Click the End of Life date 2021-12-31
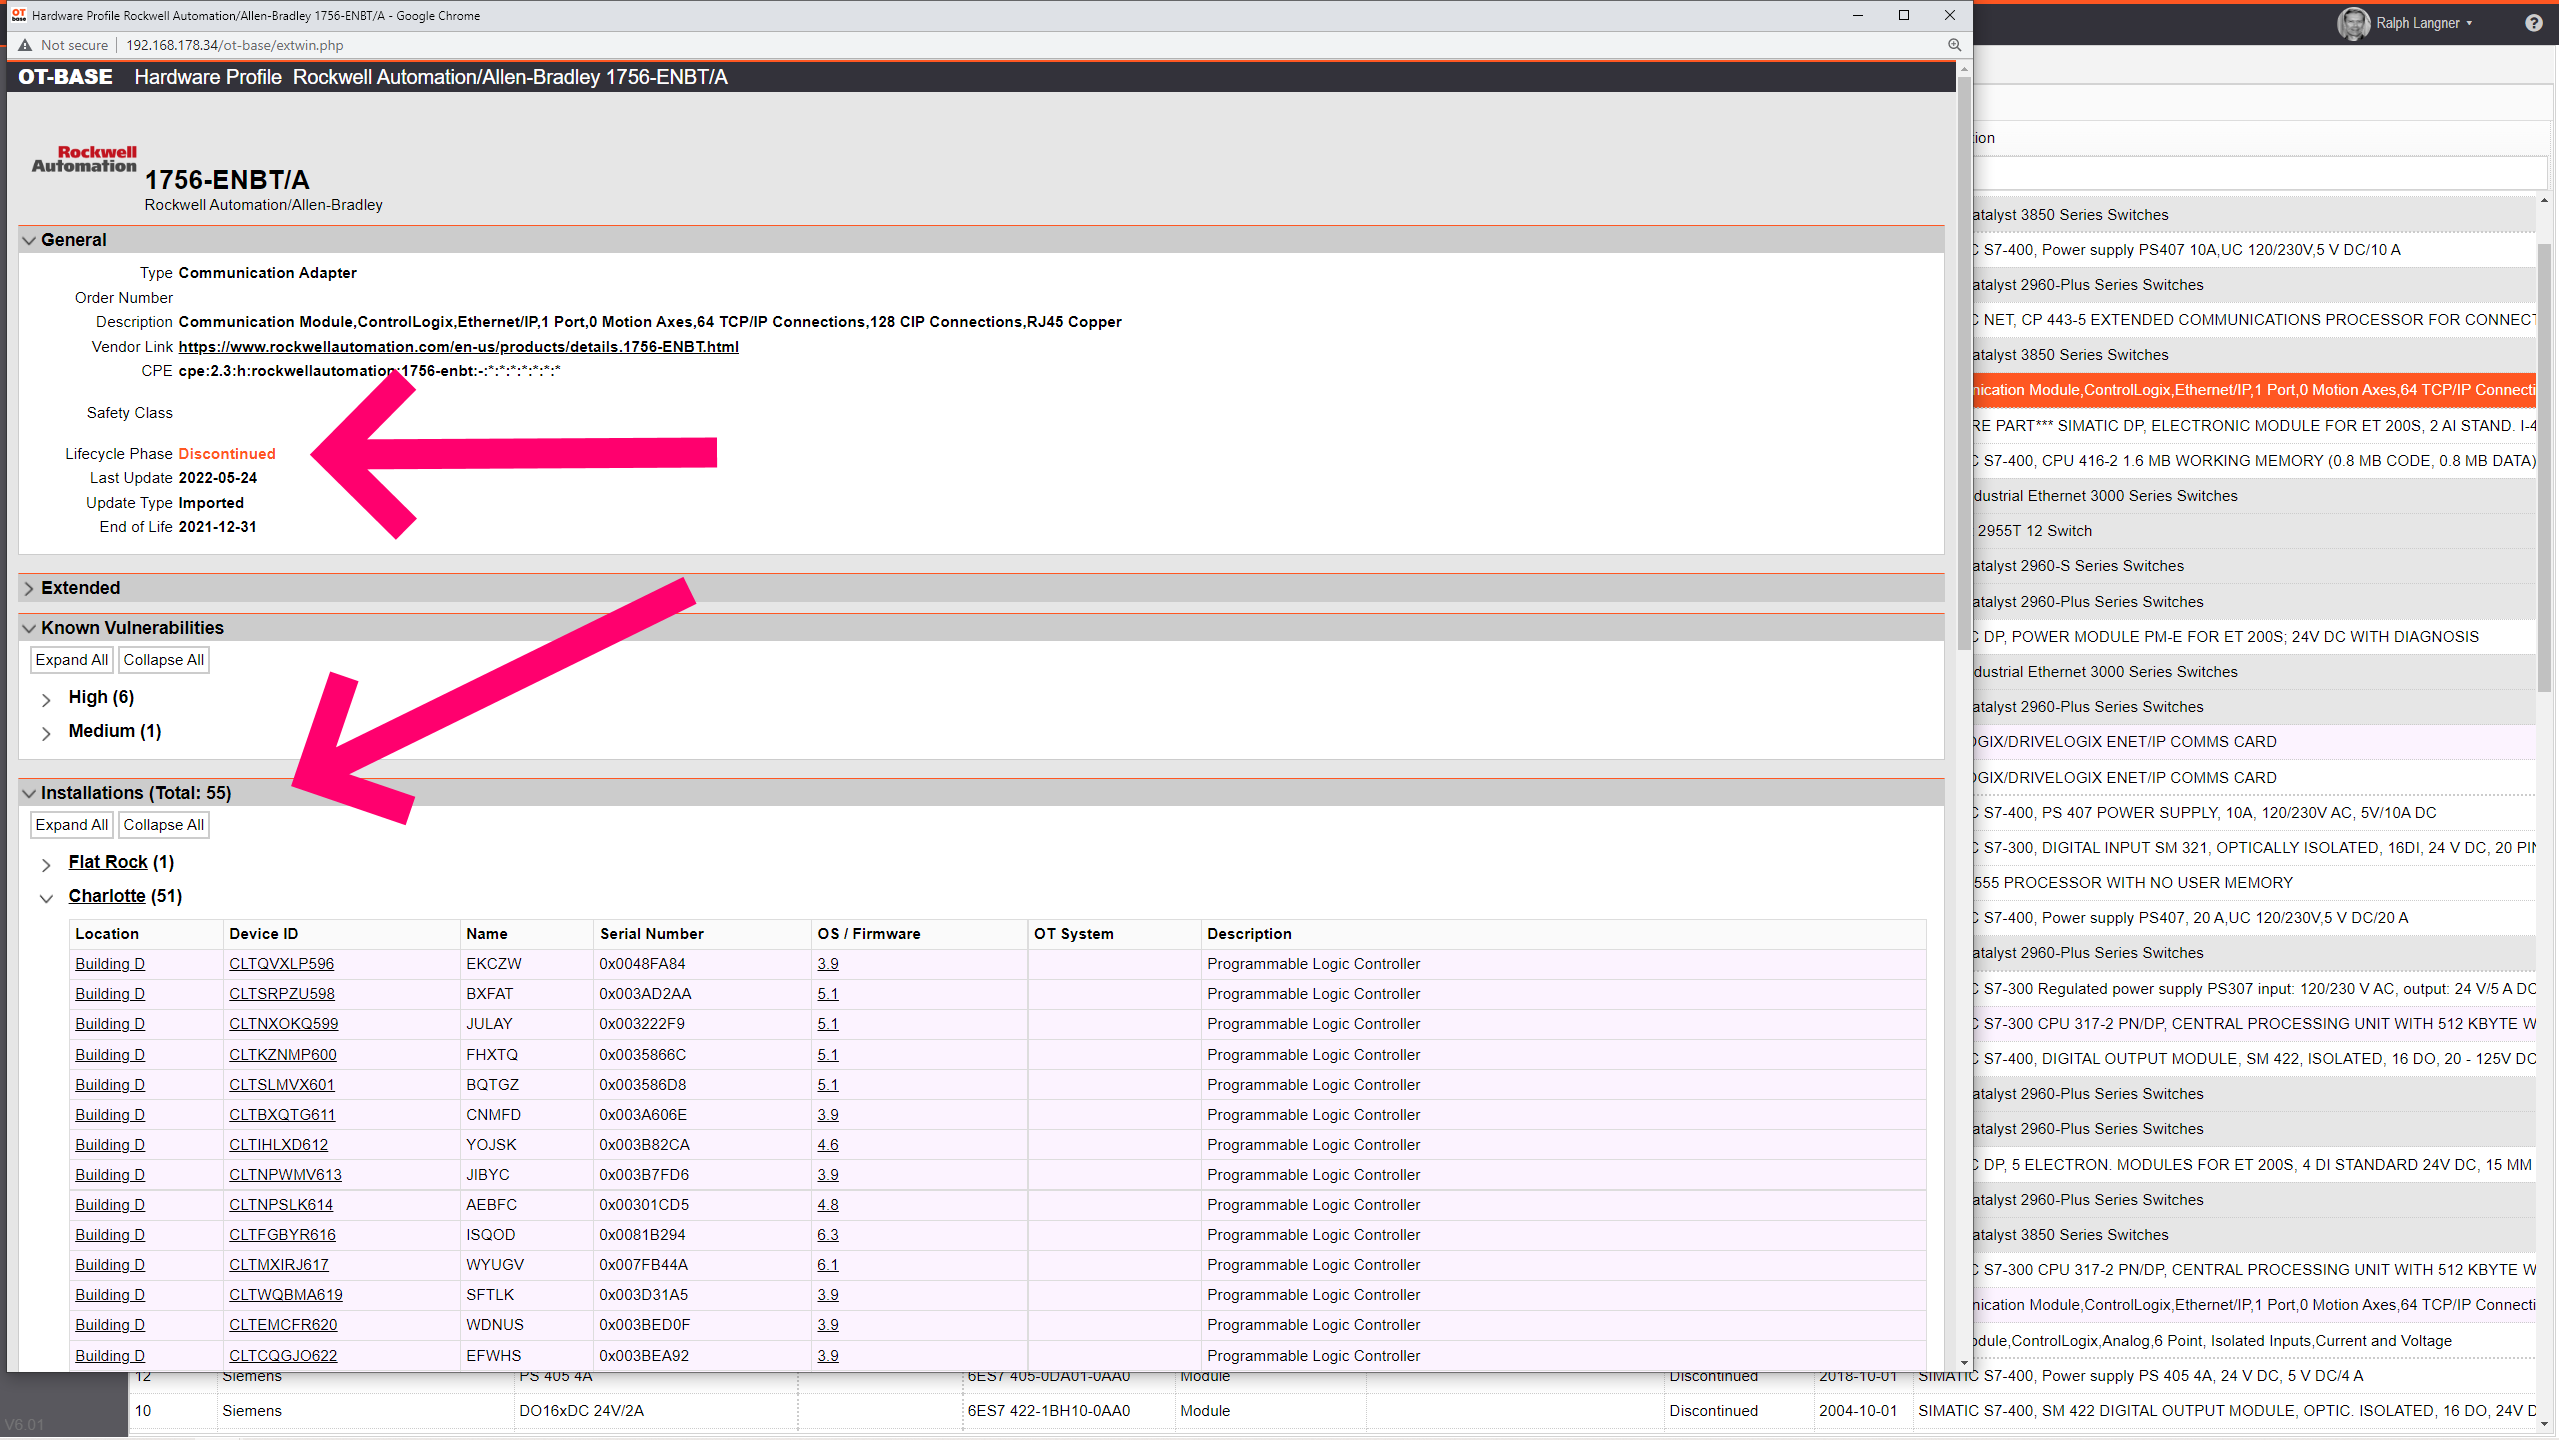 (217, 527)
